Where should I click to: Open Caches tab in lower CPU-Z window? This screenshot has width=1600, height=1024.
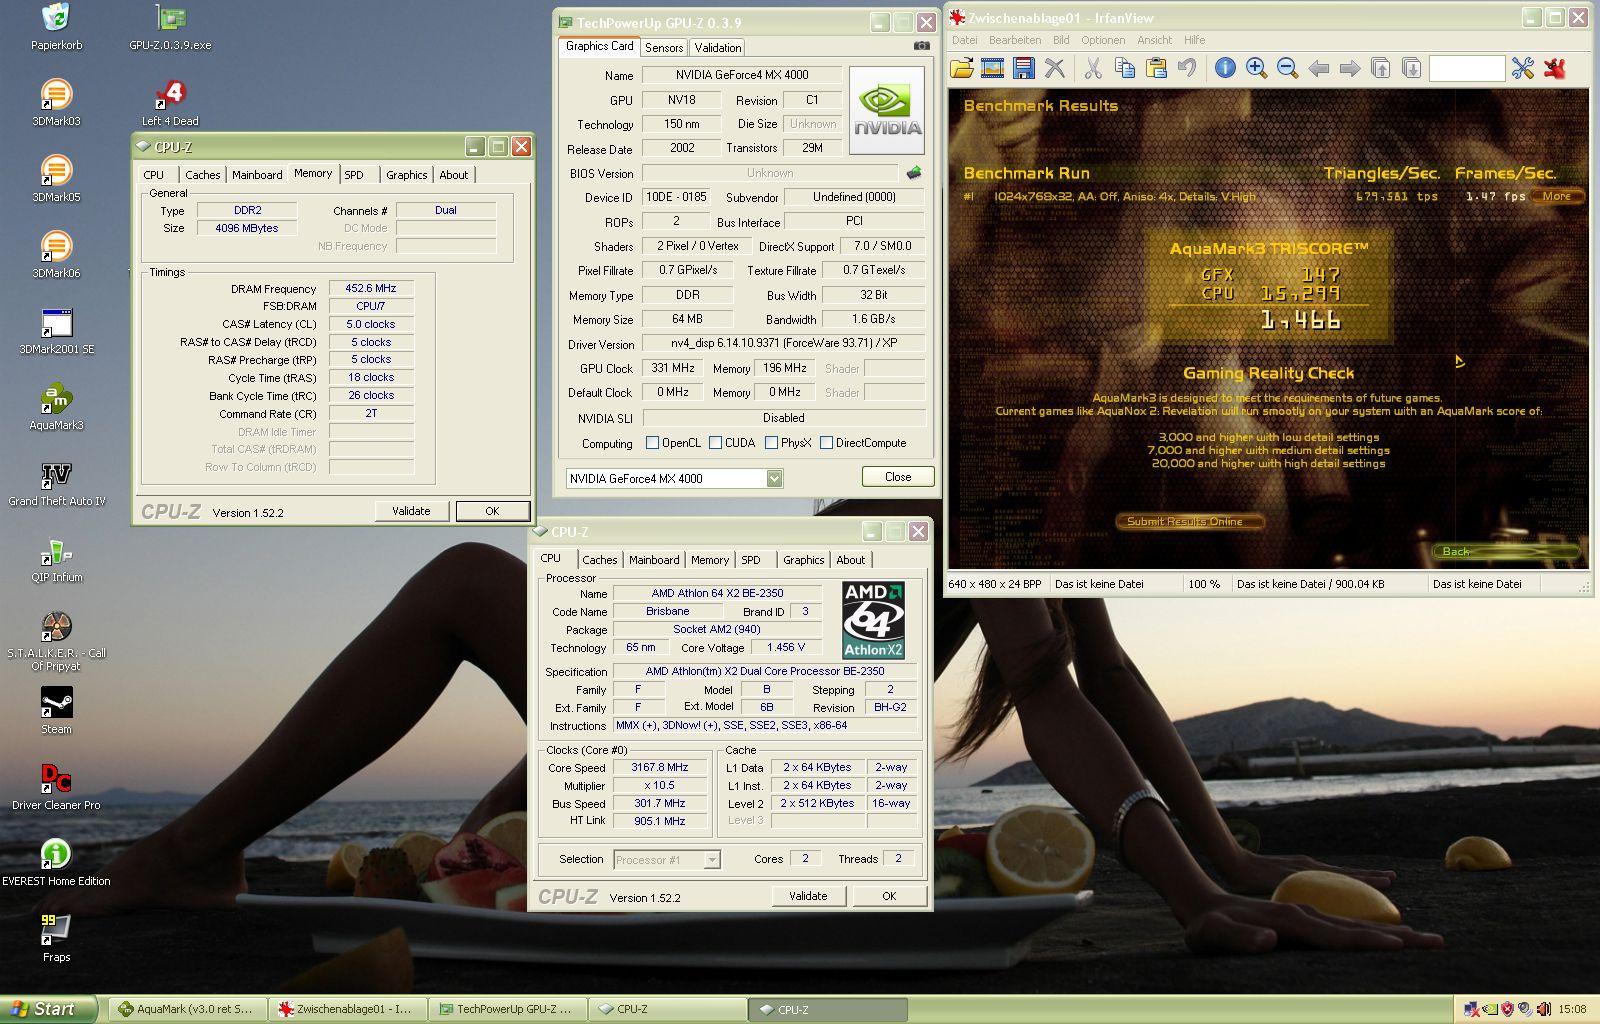click(x=600, y=560)
